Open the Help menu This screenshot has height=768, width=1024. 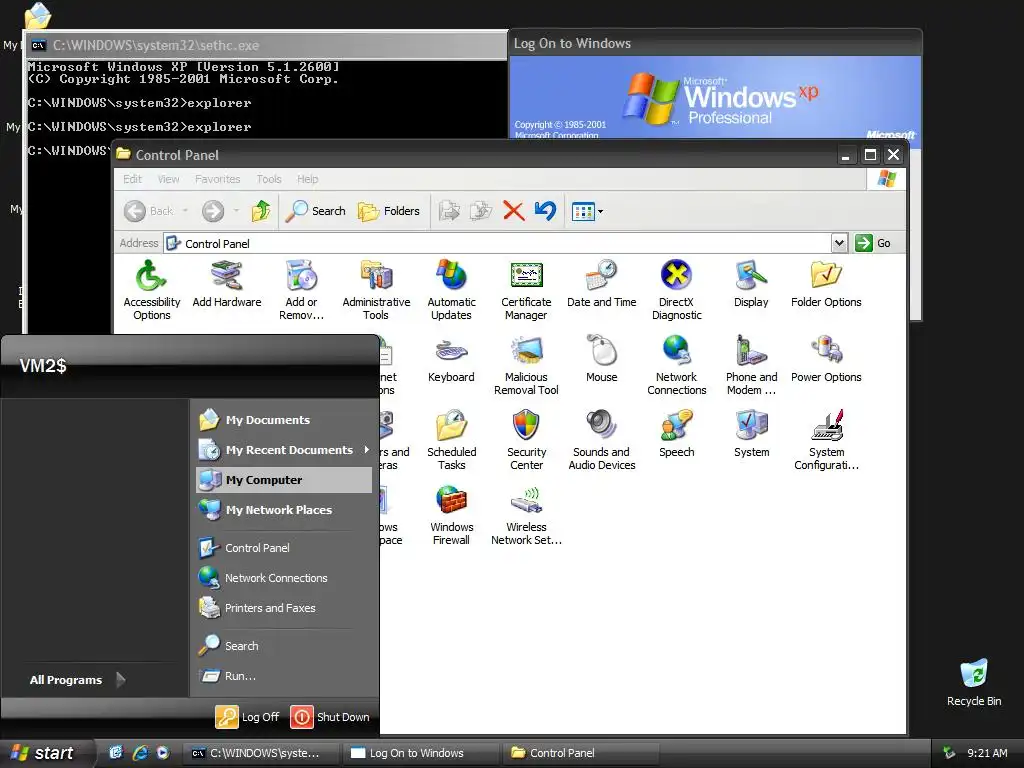click(x=308, y=179)
